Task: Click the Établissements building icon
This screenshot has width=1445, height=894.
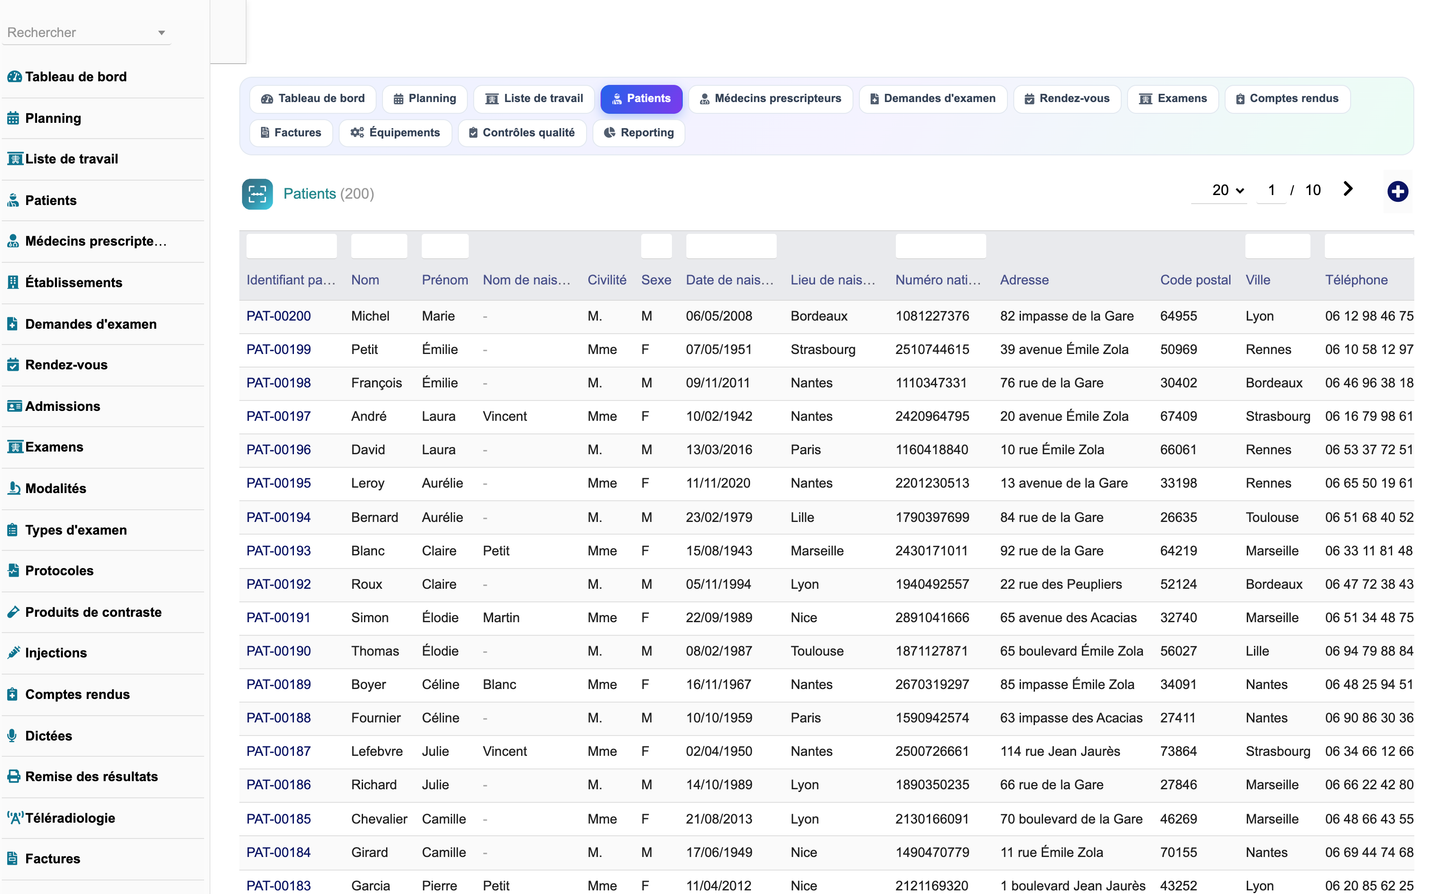Action: click(x=13, y=283)
